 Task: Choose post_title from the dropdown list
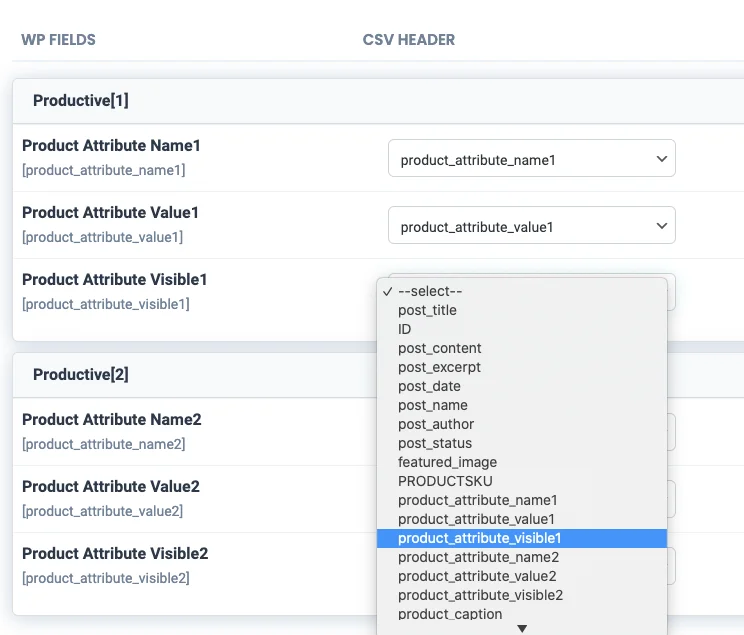427,310
